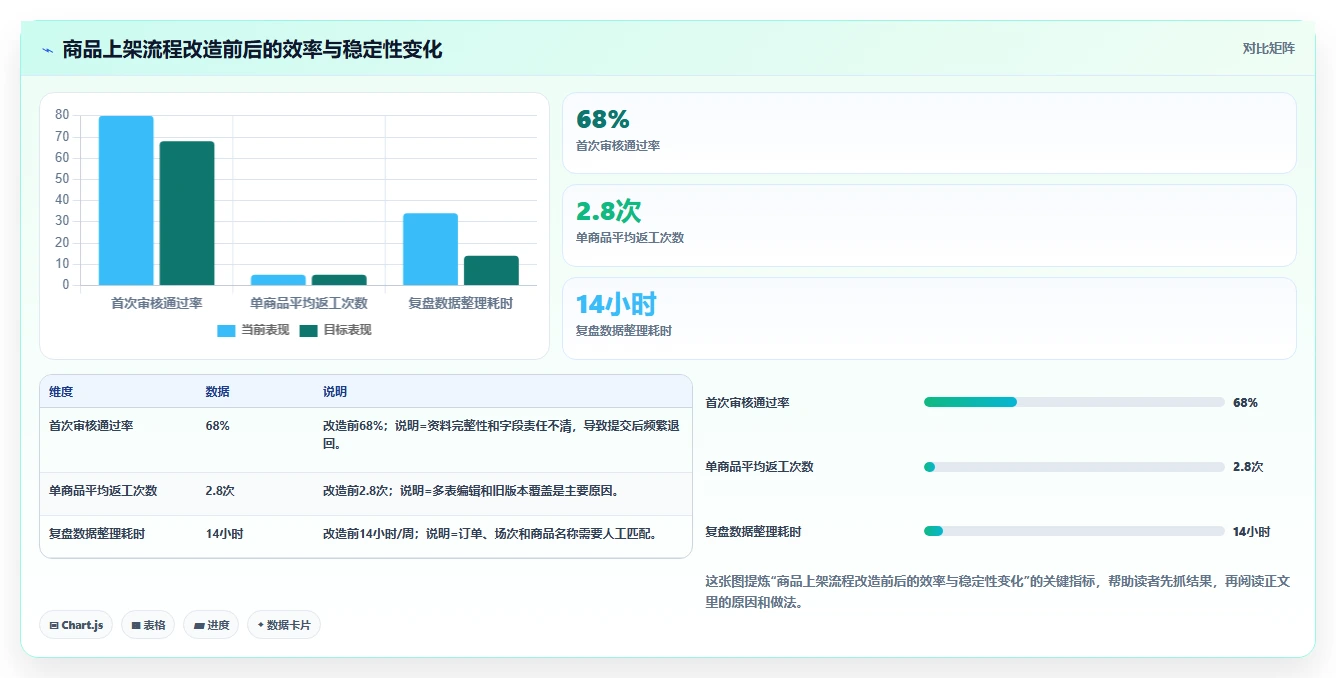Click the 14小时 value beside progress bar
The image size is (1336, 678).
tap(1252, 532)
